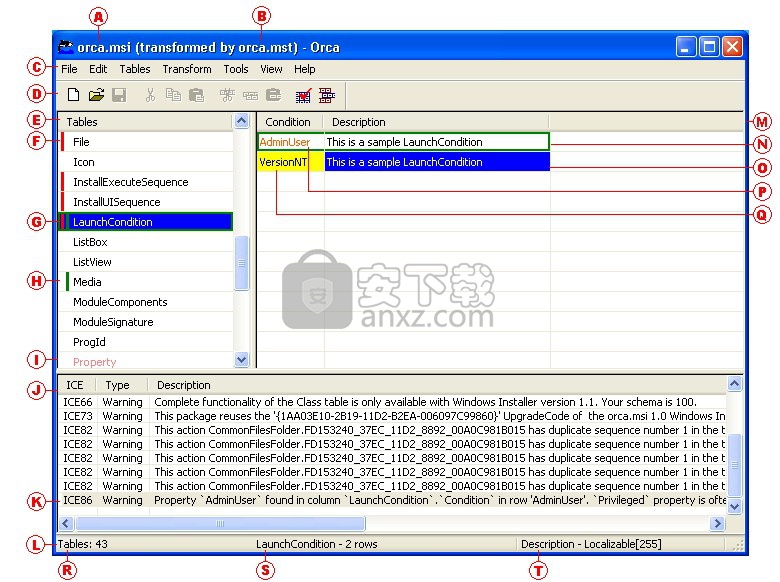
Task: Select the InstallExecuteSequence table
Action: pos(146,182)
